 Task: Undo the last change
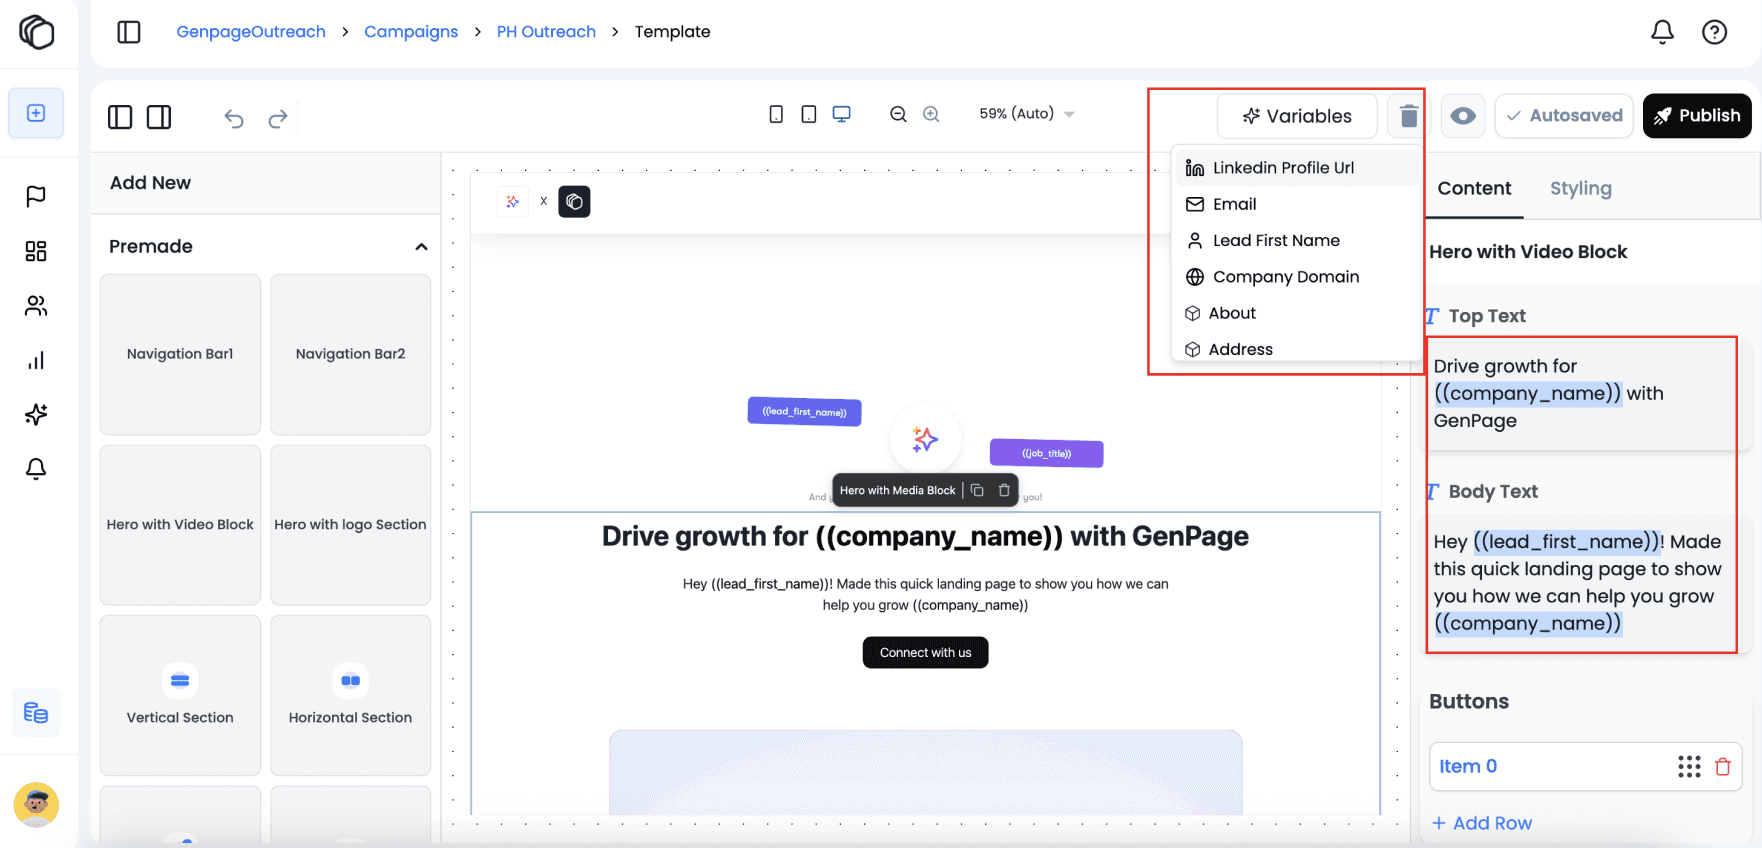point(234,119)
